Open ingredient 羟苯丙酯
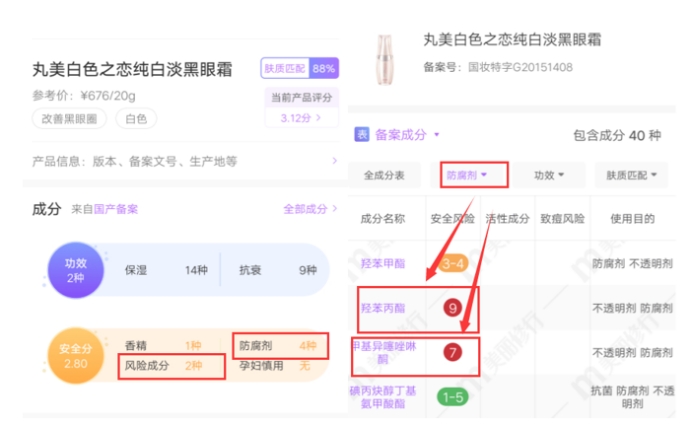The width and height of the screenshot is (692, 426). pyautogui.click(x=383, y=308)
